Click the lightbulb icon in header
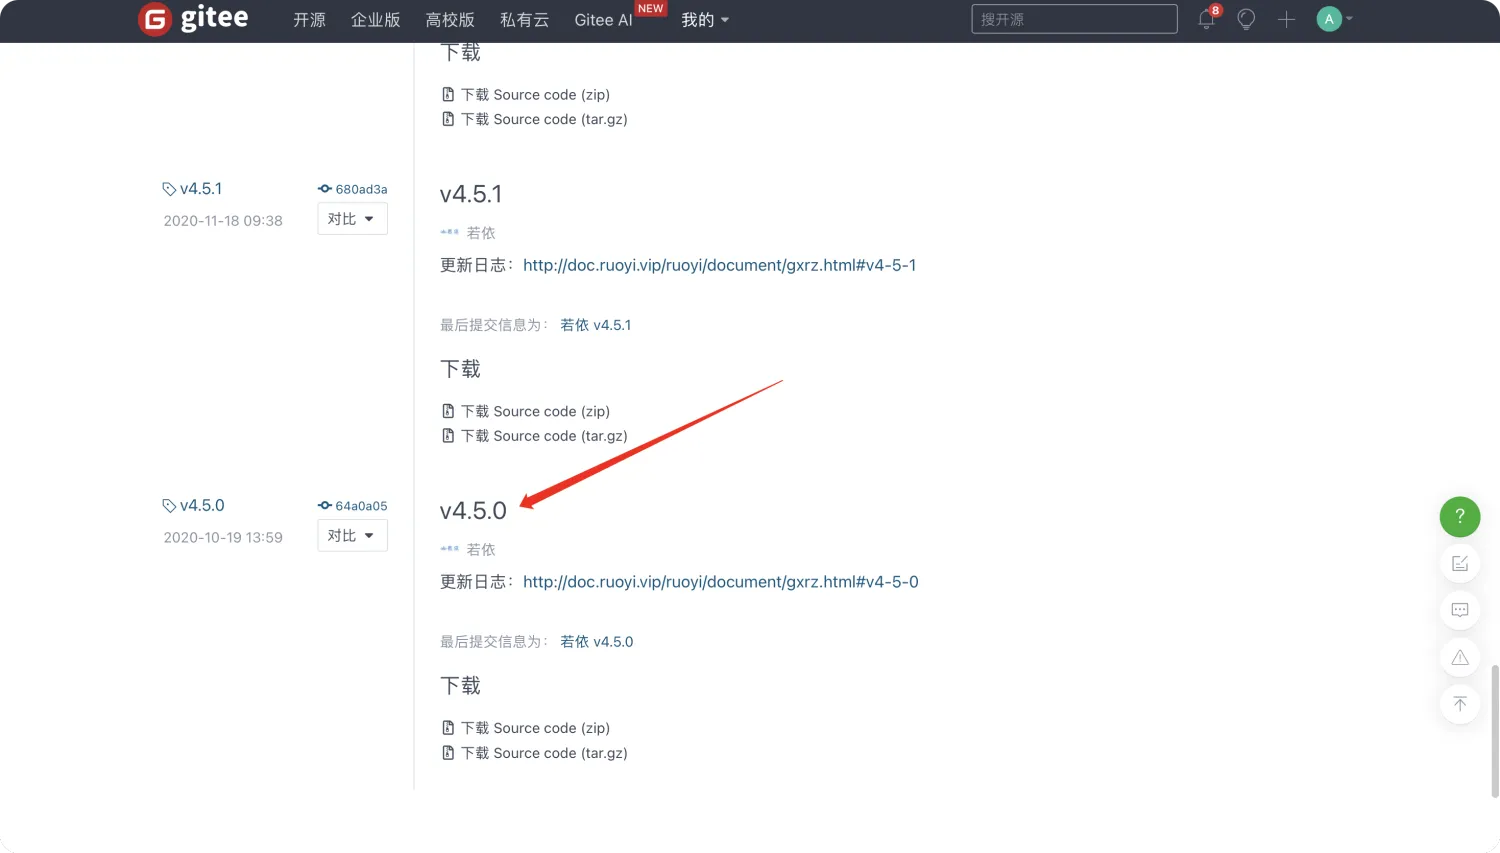 pos(1246,19)
